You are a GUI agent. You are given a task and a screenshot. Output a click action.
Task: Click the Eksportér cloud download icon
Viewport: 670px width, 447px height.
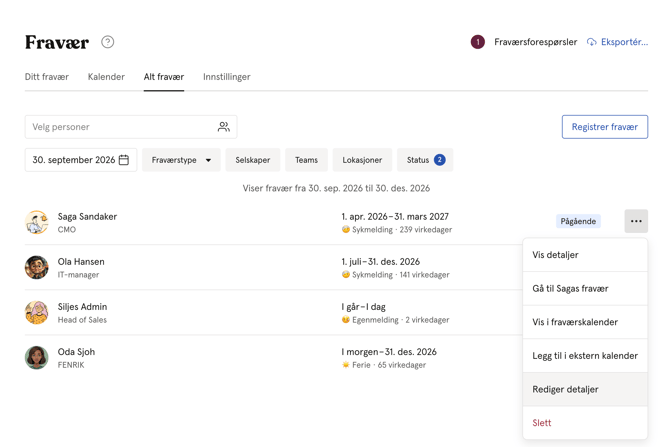[x=592, y=42]
